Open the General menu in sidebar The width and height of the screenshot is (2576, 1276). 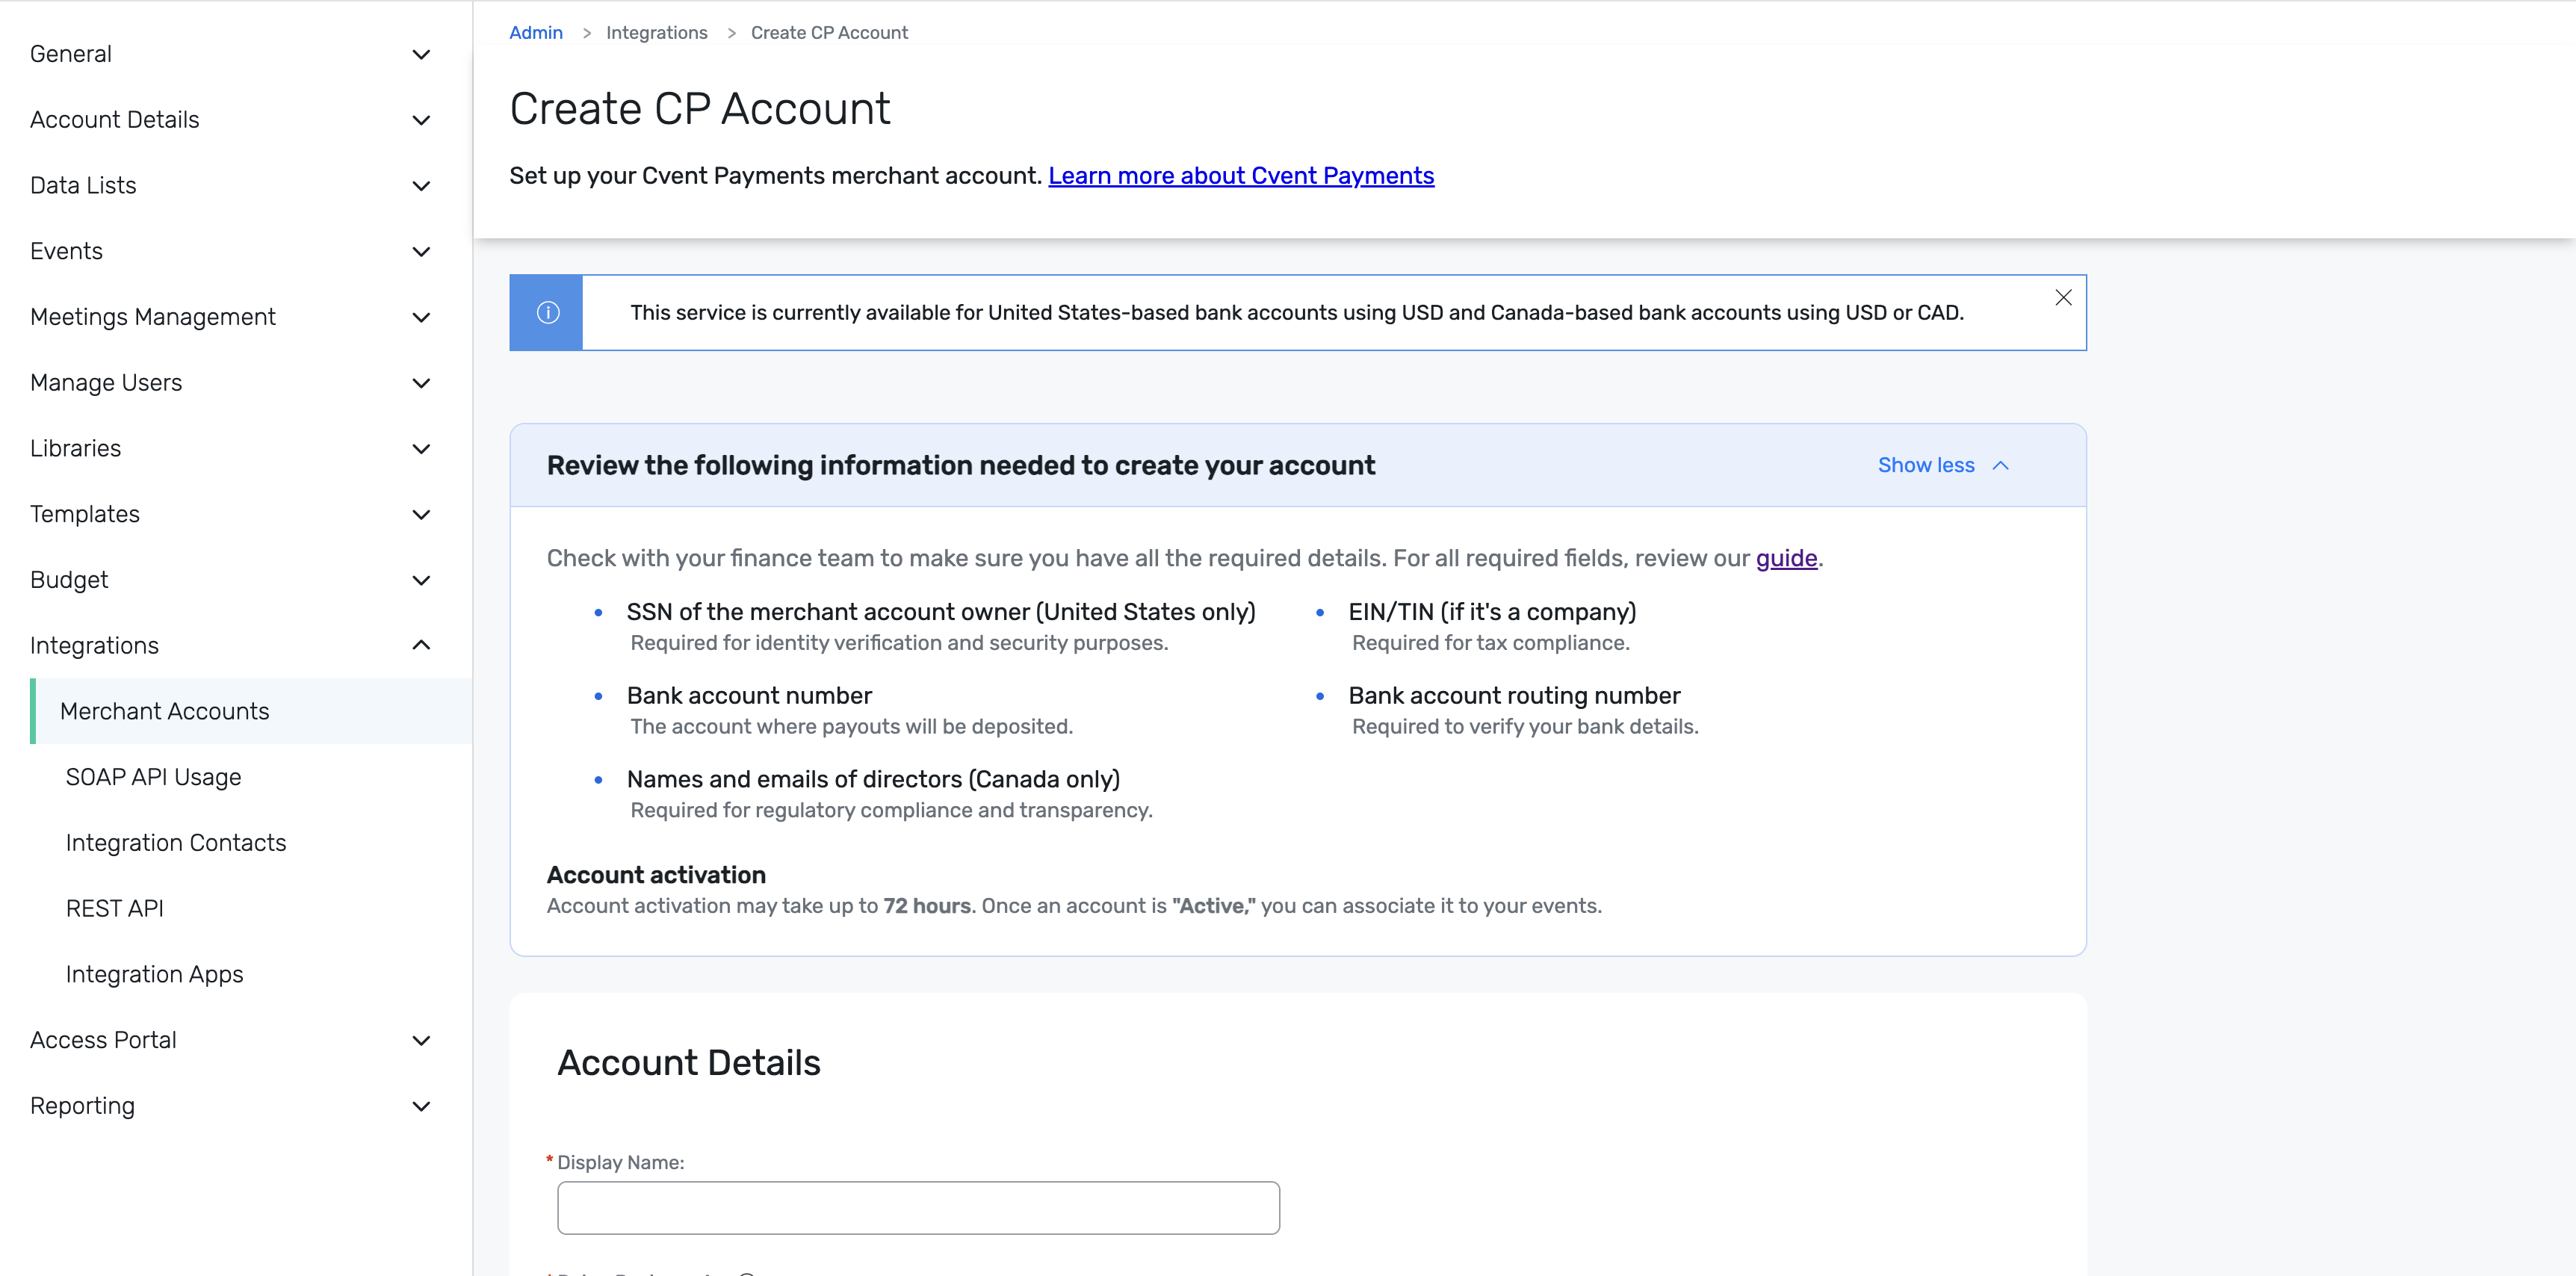pyautogui.click(x=71, y=54)
